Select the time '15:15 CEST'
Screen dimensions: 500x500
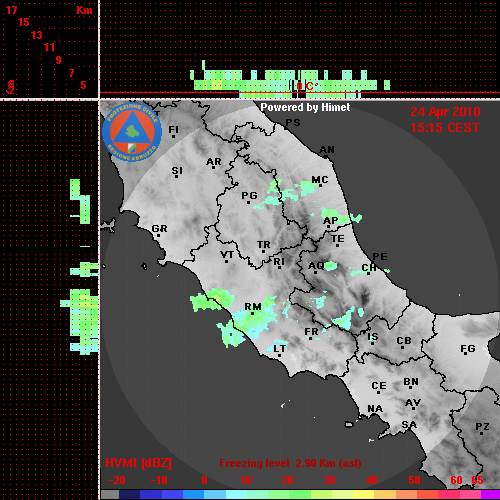[445, 128]
